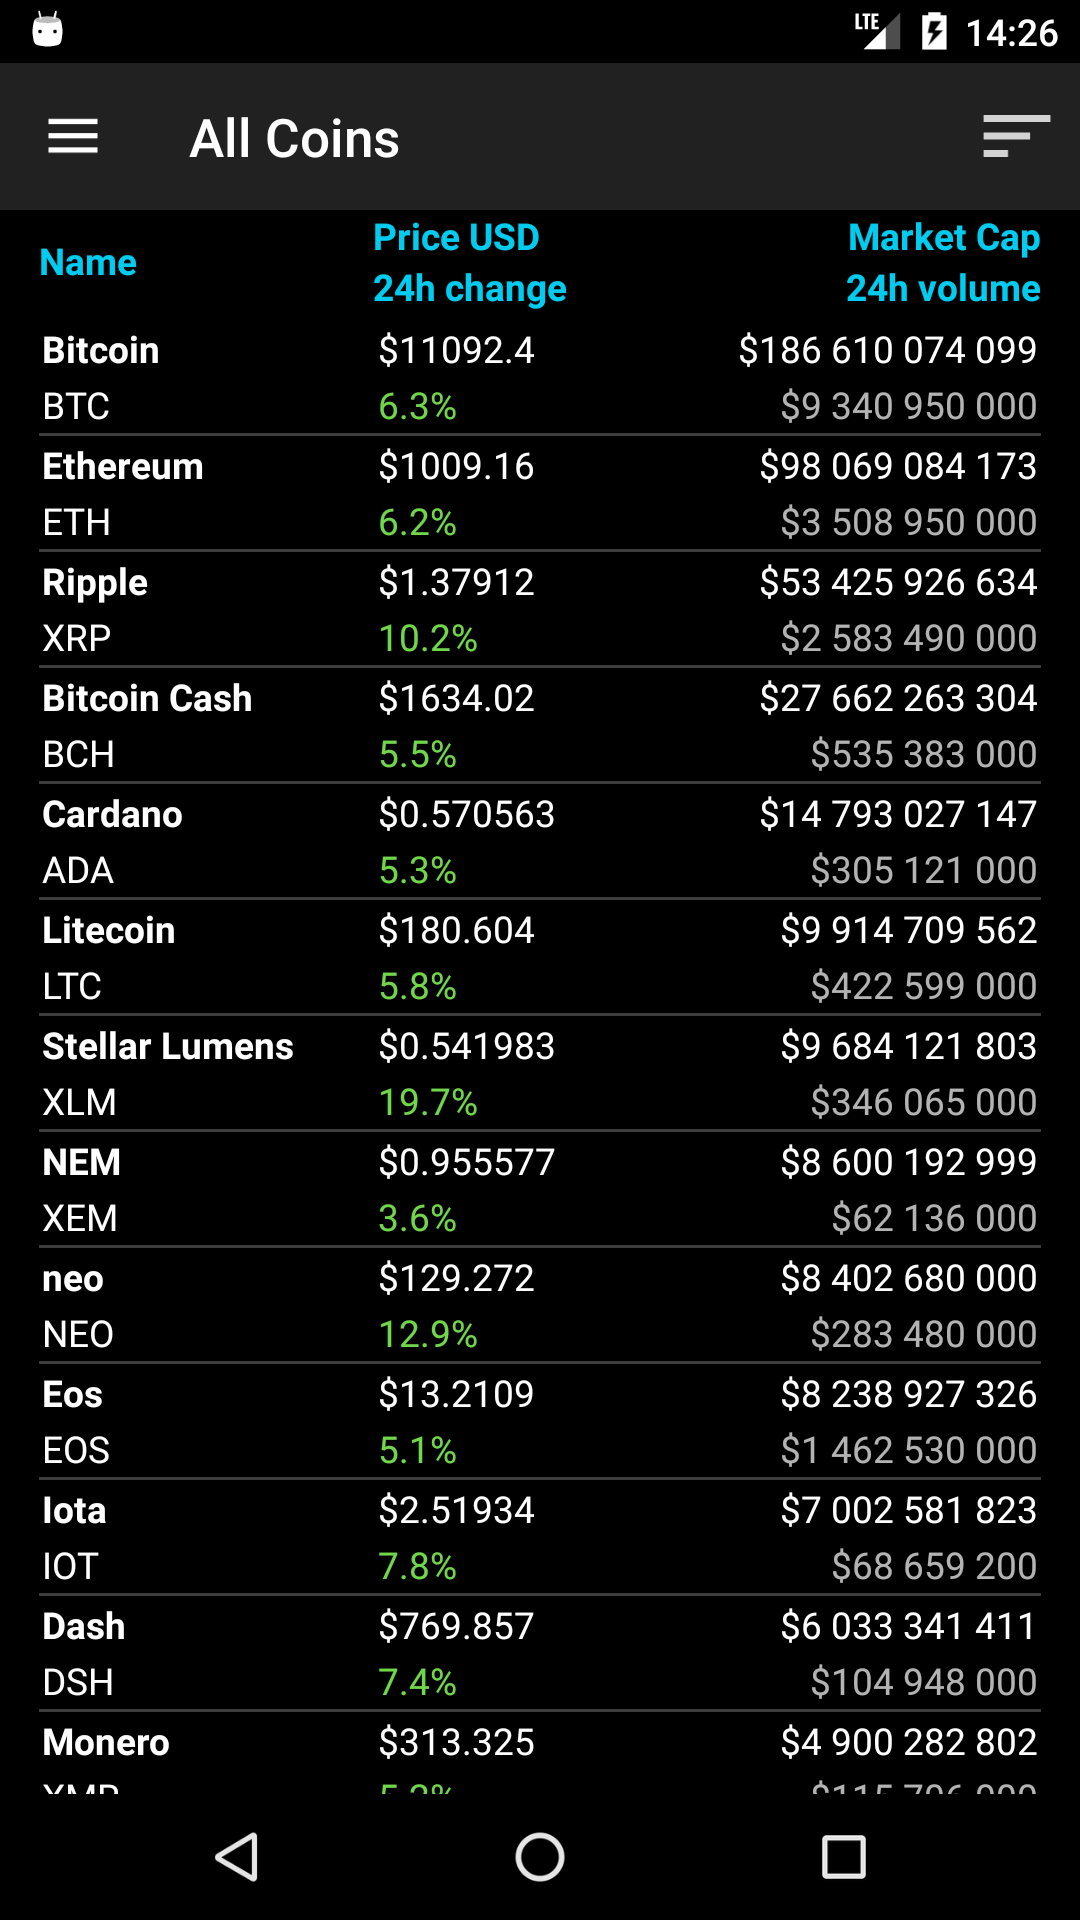This screenshot has height=1920, width=1080.
Task: Sort by Market Cap column header
Action: [x=944, y=238]
